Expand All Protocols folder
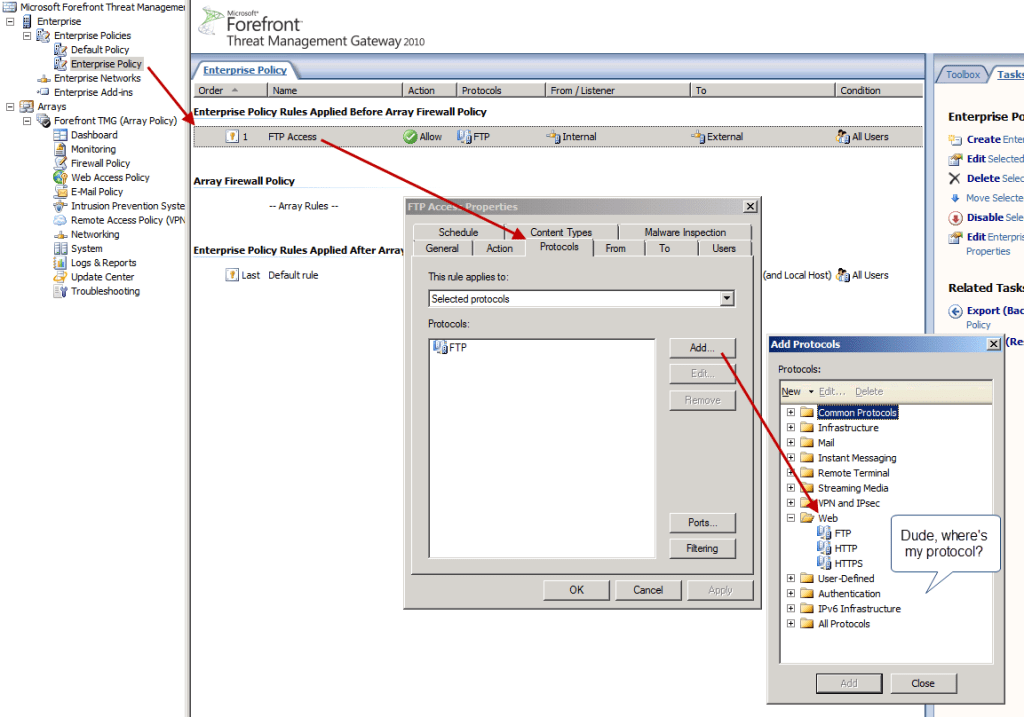 pos(791,624)
